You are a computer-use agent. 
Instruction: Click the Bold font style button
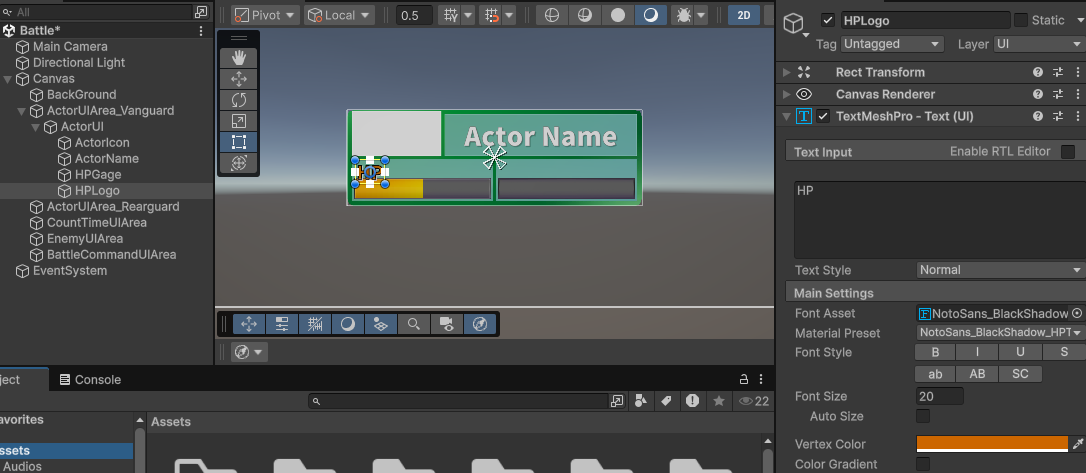coord(935,352)
